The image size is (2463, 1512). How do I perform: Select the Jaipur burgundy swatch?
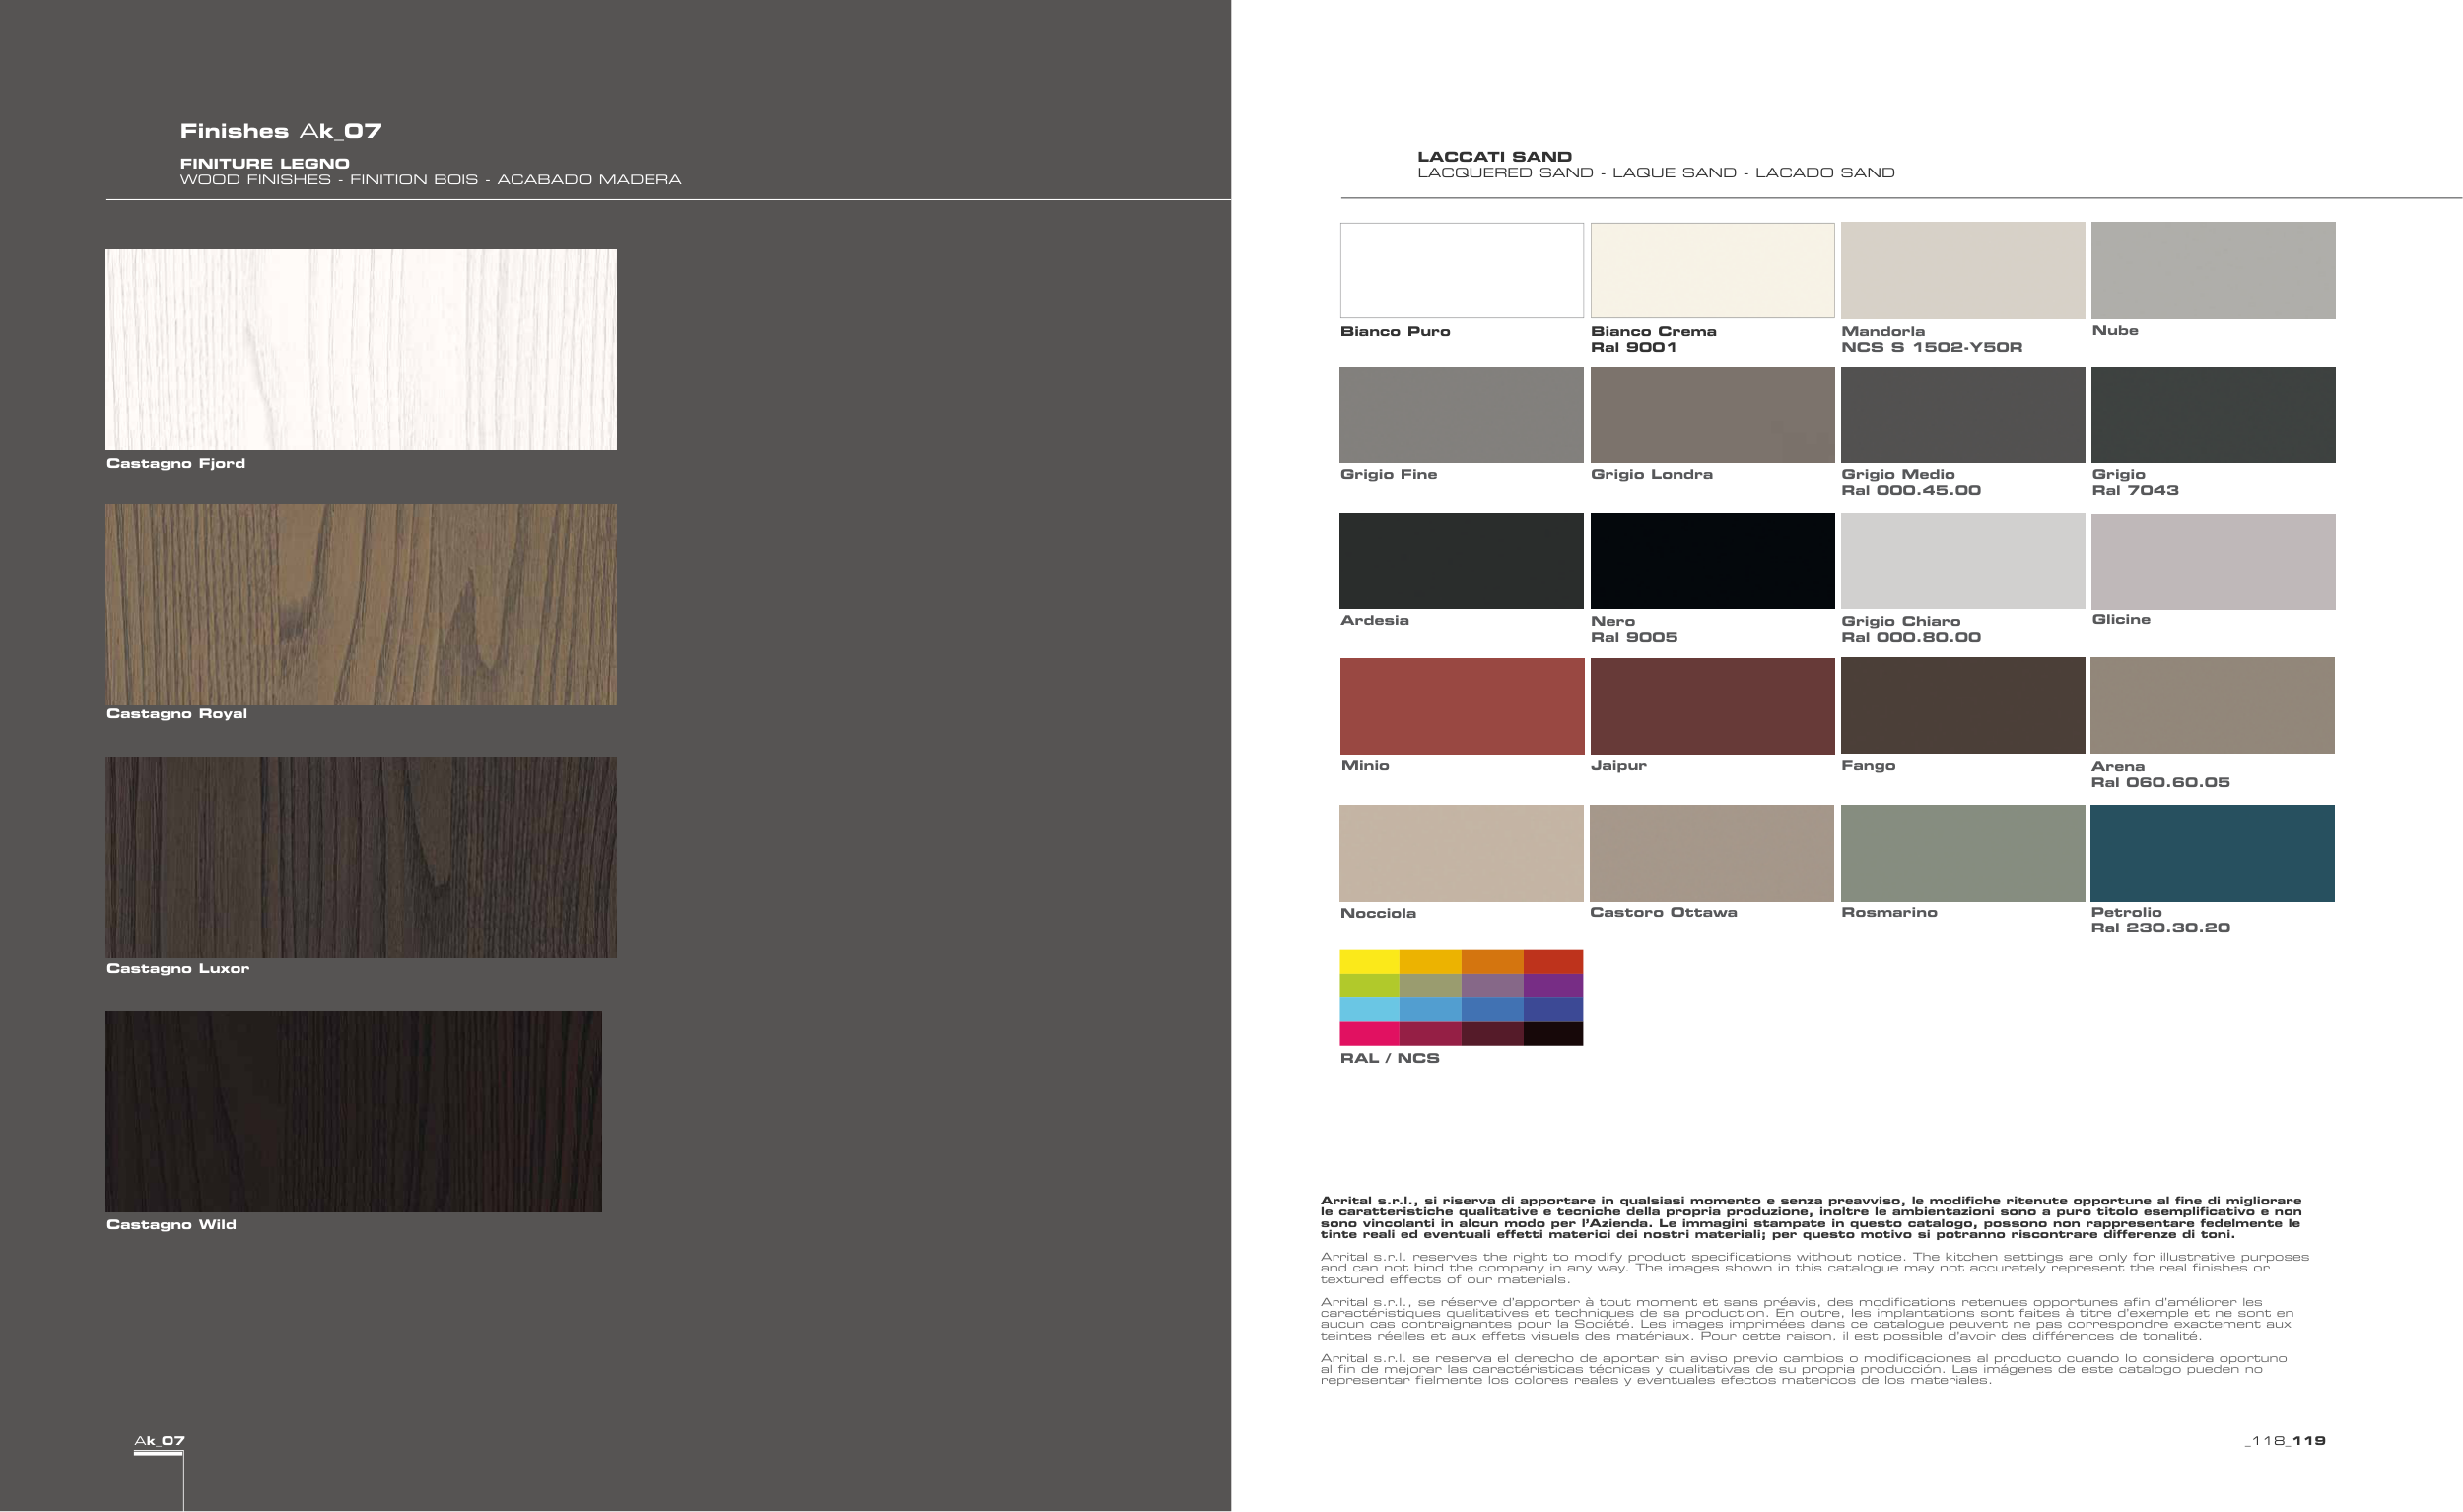(x=1712, y=706)
